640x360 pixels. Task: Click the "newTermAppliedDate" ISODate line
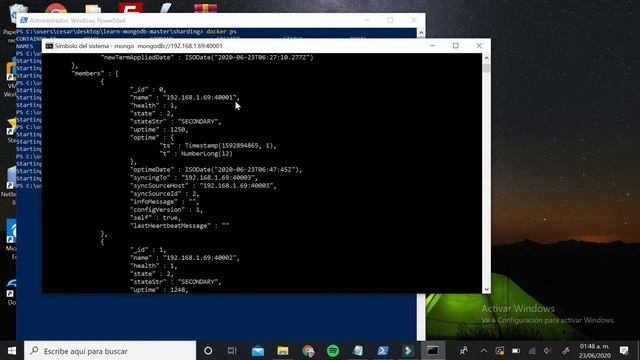pyautogui.click(x=207, y=58)
